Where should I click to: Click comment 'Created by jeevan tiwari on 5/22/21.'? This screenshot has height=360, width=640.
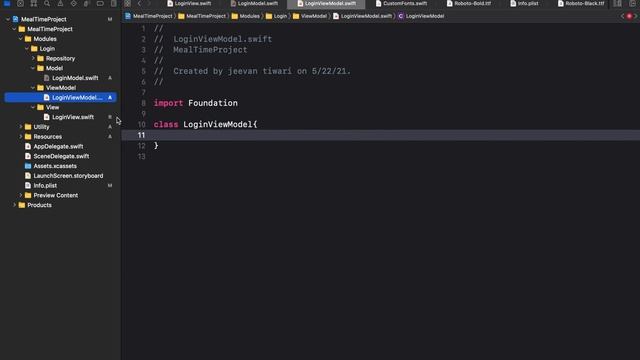click(x=262, y=71)
